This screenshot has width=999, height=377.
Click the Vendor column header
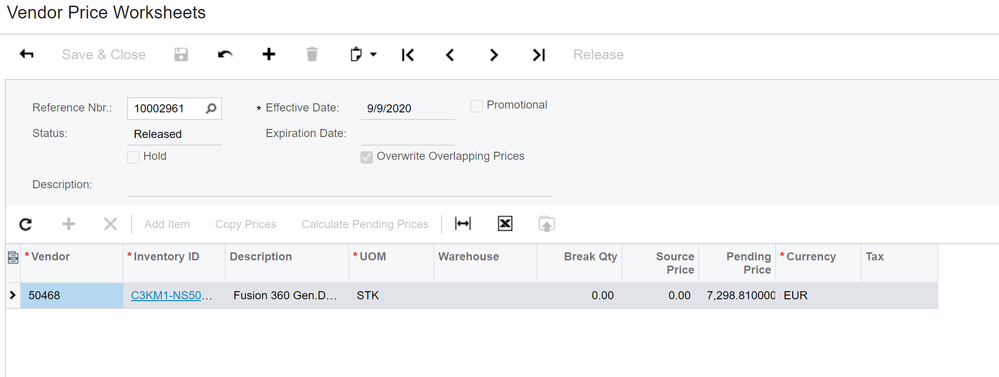click(x=71, y=263)
